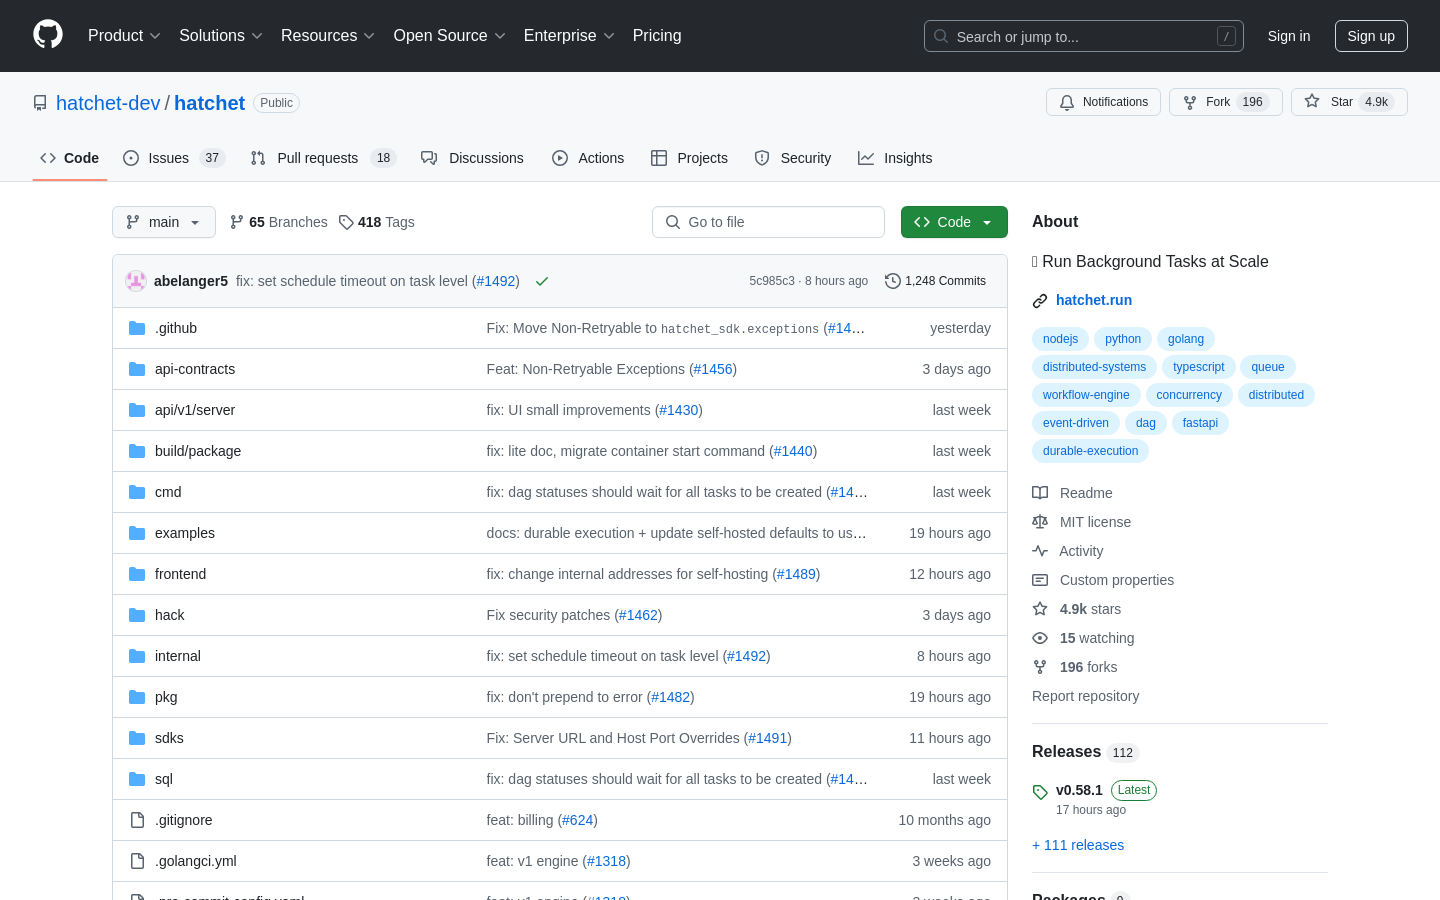Click abelanger5's avatar in the commit bar
The height and width of the screenshot is (900, 1440).
click(136, 281)
